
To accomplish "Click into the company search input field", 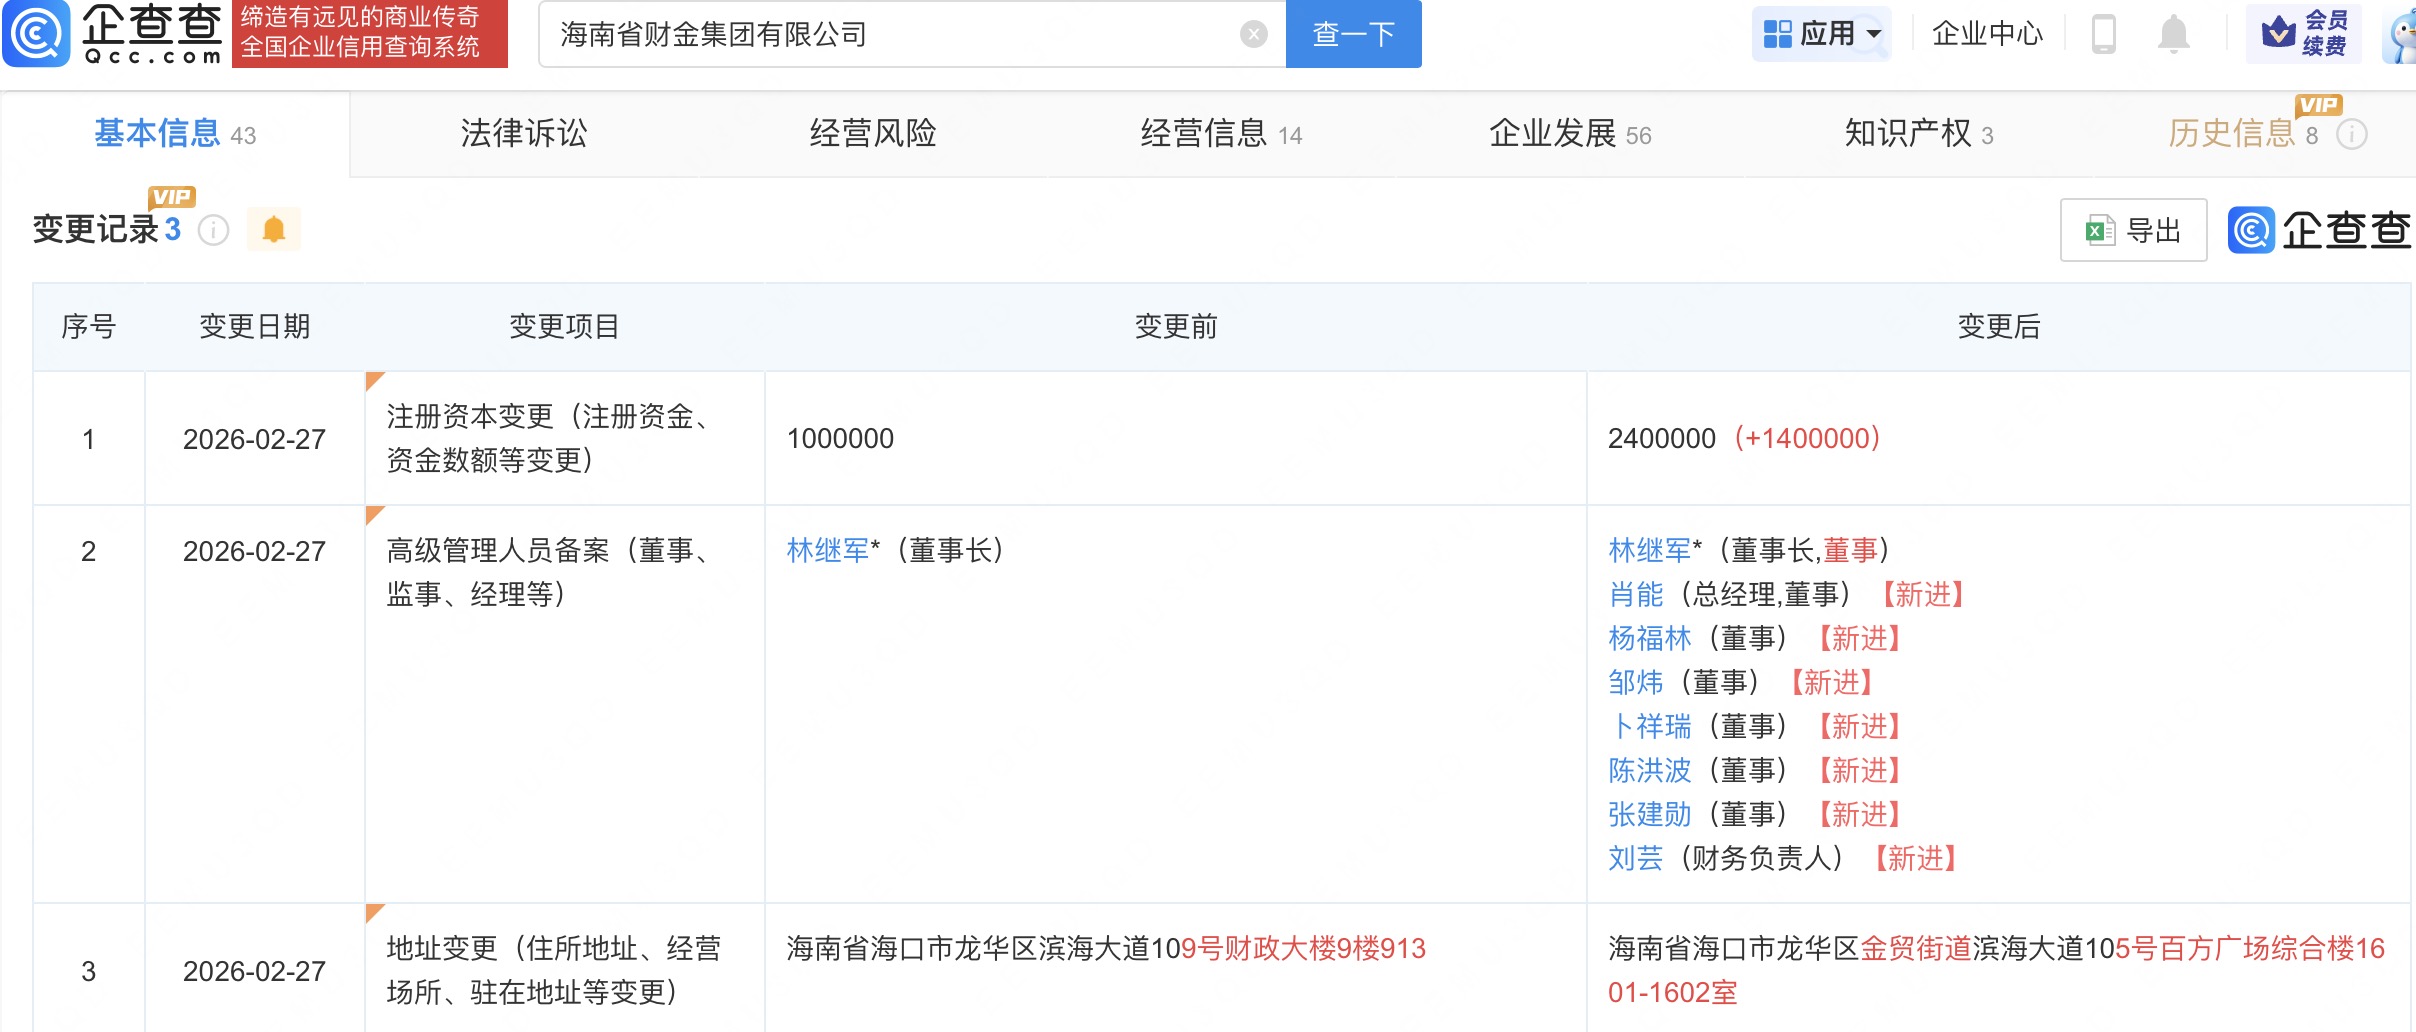I will click(890, 35).
